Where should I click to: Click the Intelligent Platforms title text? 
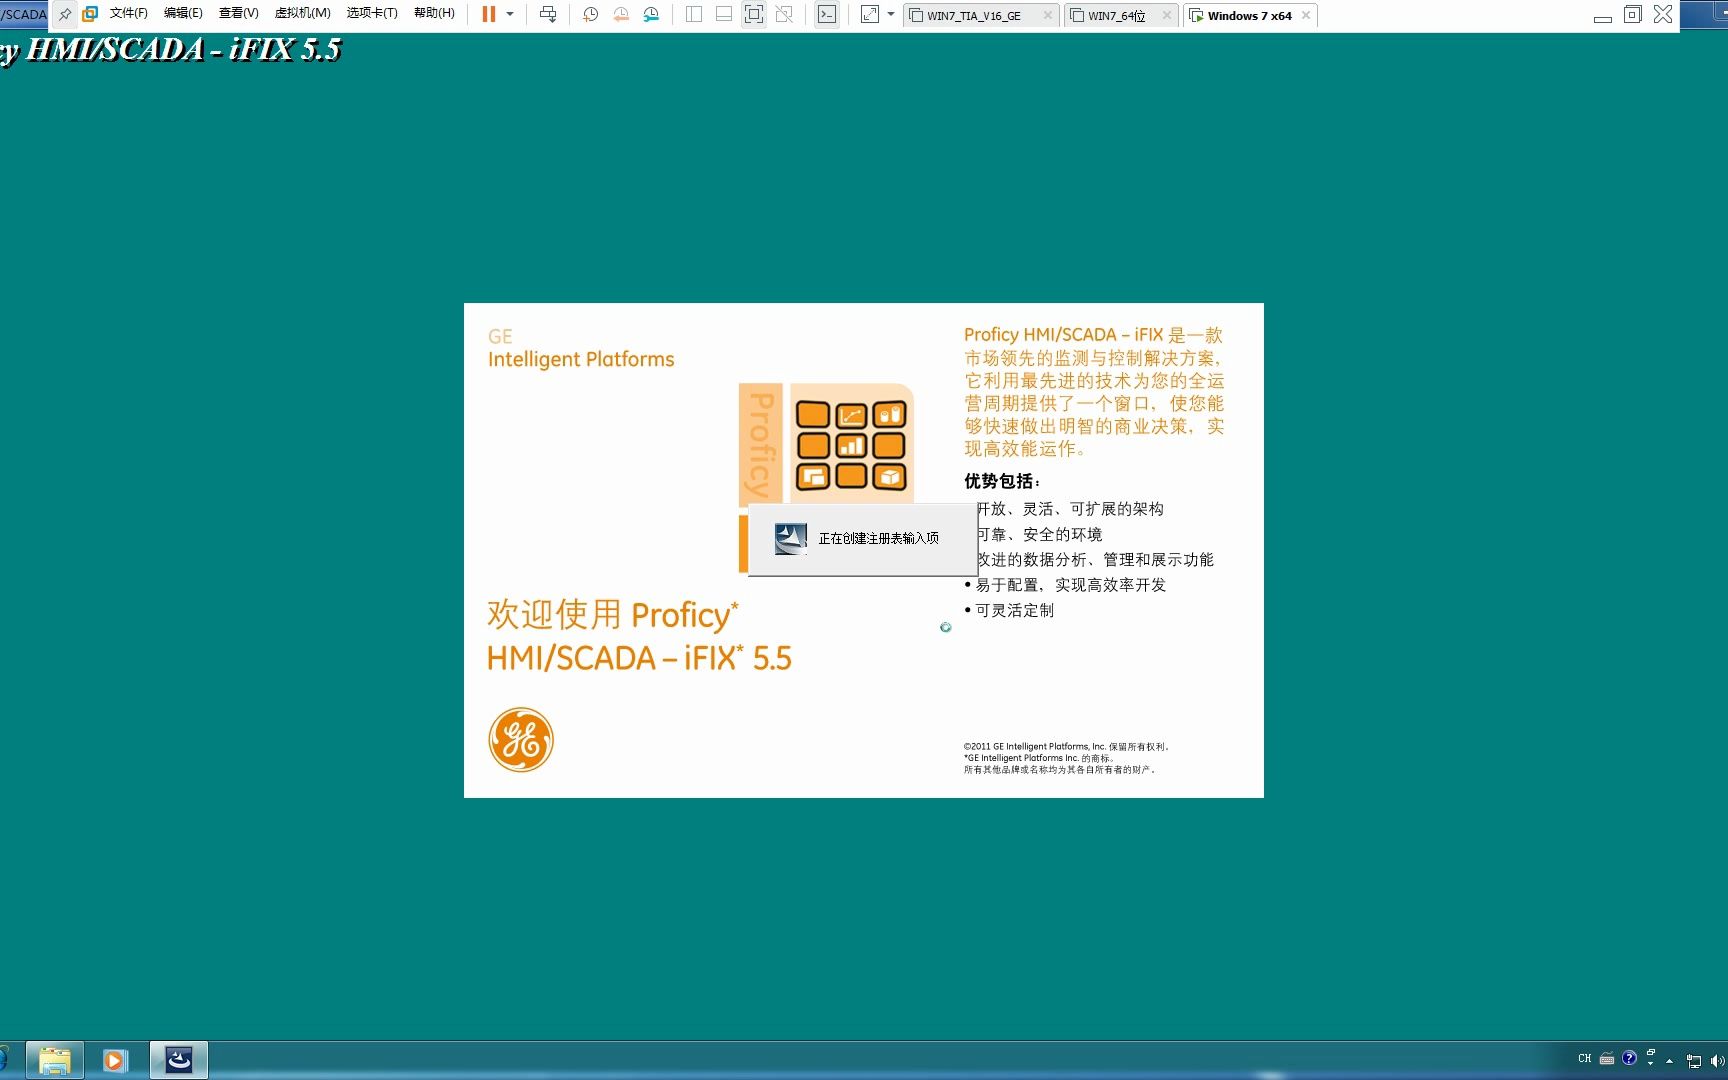coord(581,359)
